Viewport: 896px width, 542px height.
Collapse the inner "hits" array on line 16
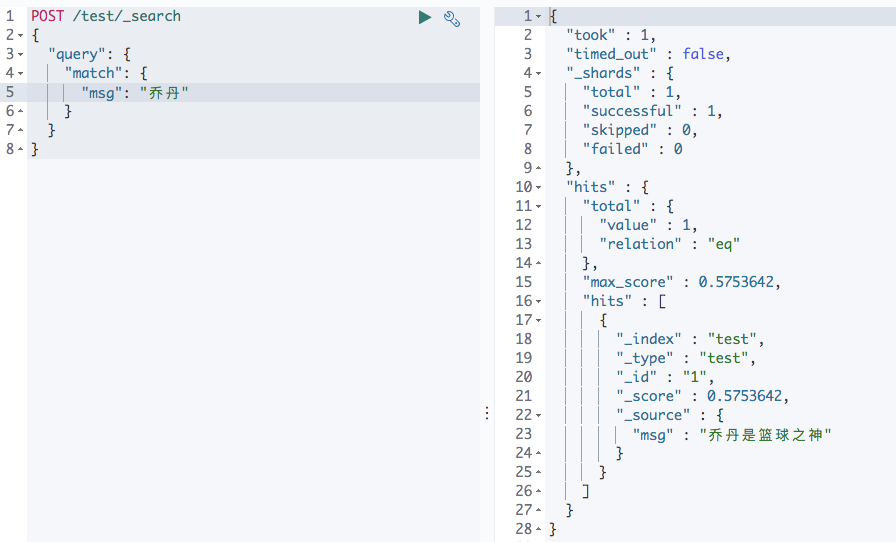[x=540, y=301]
